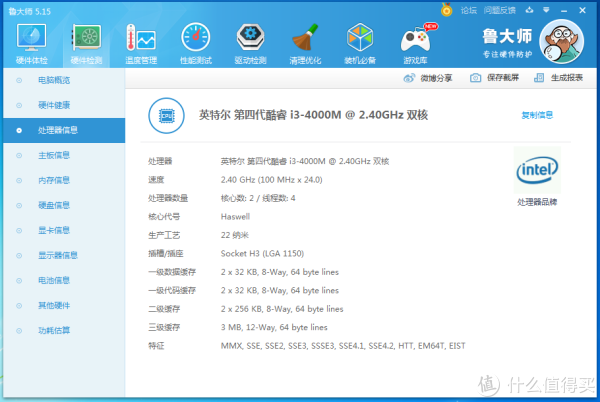The height and width of the screenshot is (402, 600).
Task: Click the Intel brand logo
Action: pyautogui.click(x=537, y=170)
